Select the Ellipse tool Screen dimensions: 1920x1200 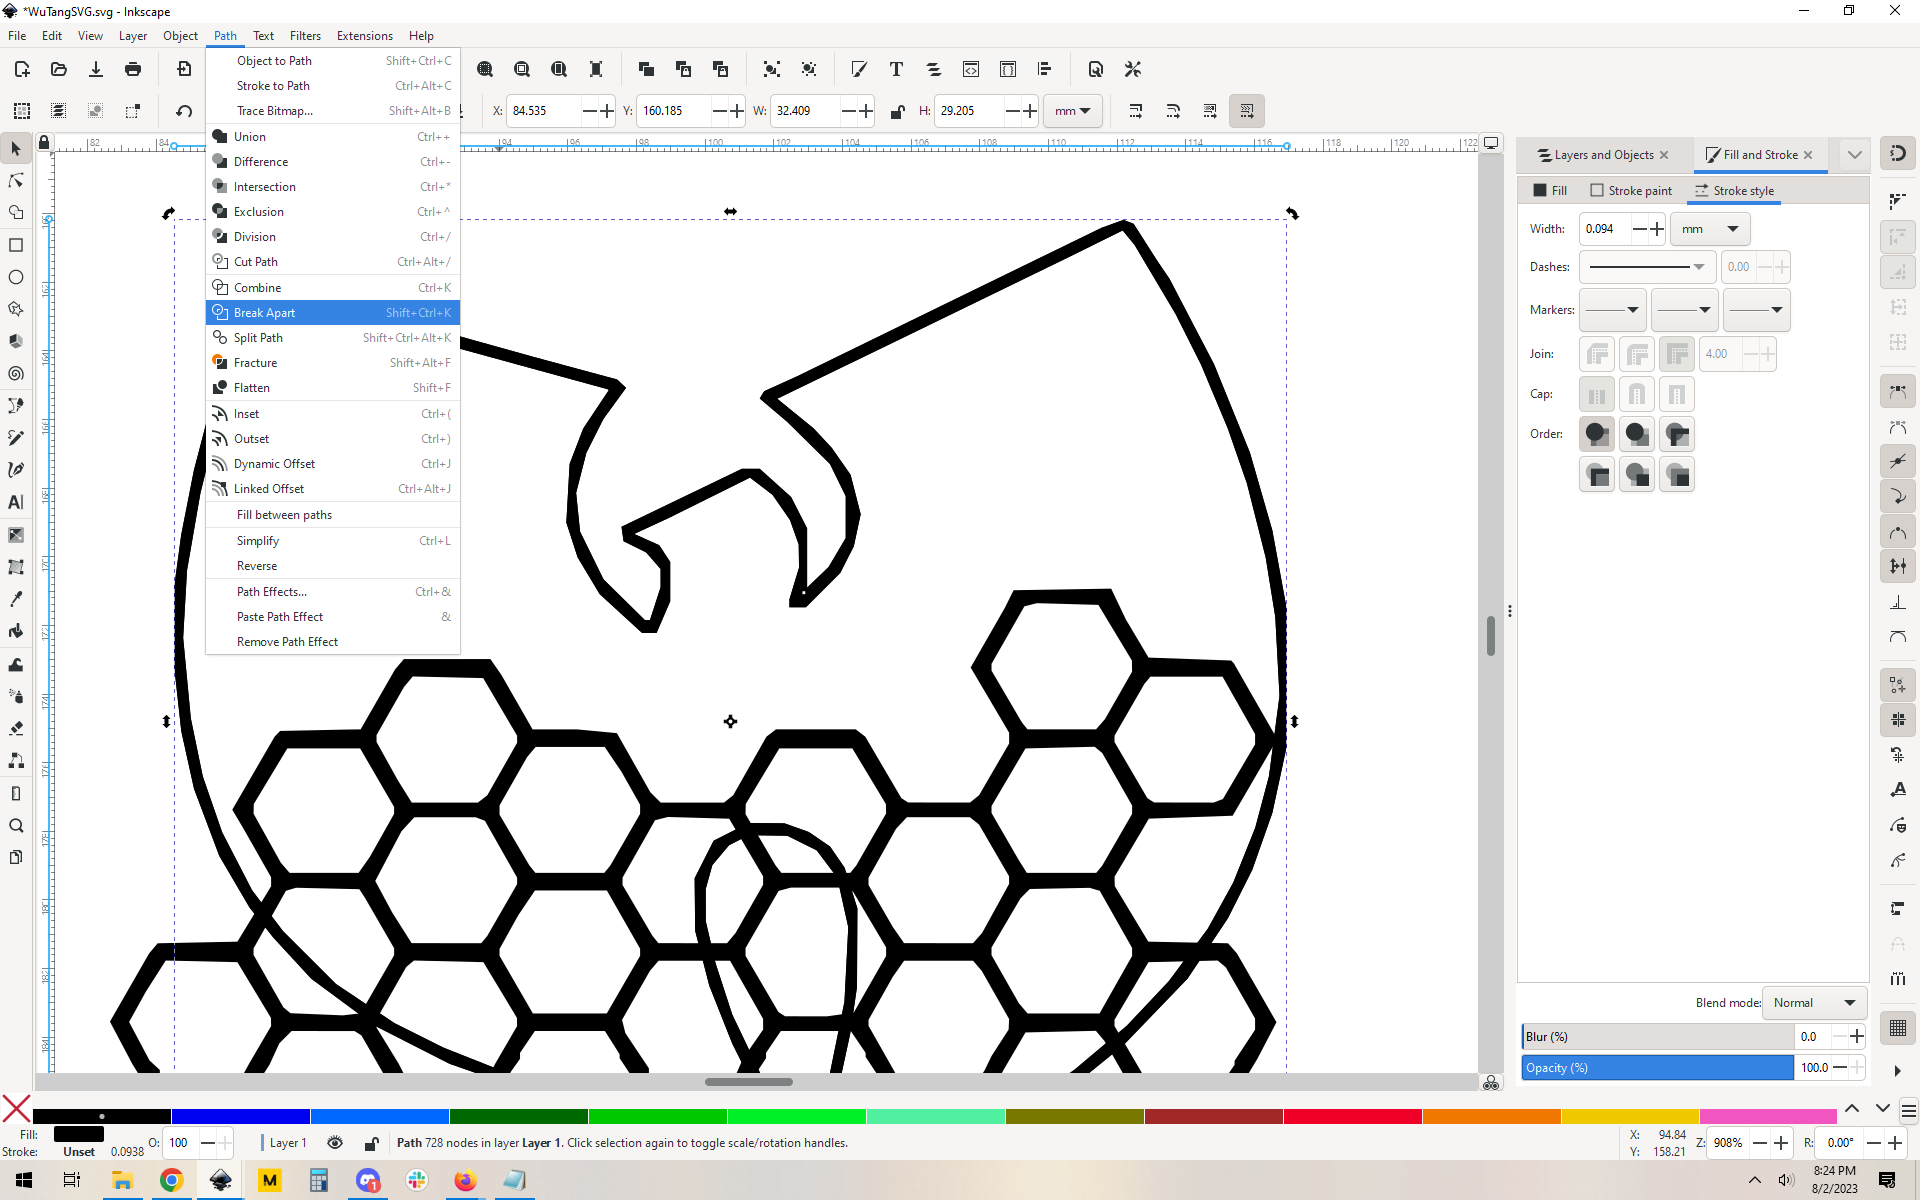click(x=16, y=277)
